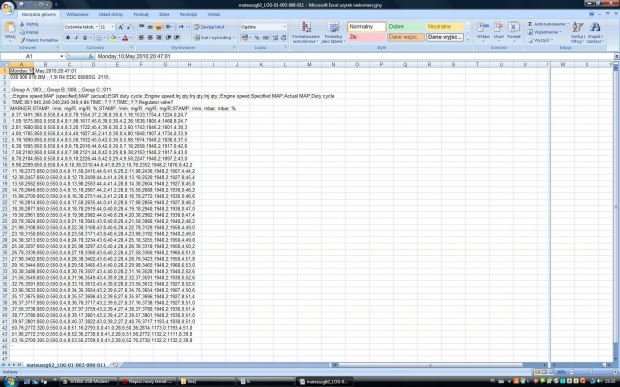620x387 pixels.
Task: Click the Wstaw insert cells button
Action: click(483, 32)
